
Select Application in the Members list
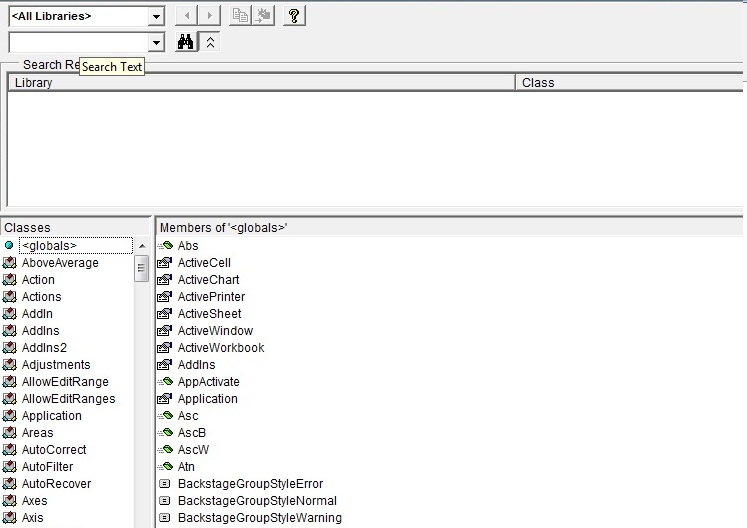[x=208, y=399]
